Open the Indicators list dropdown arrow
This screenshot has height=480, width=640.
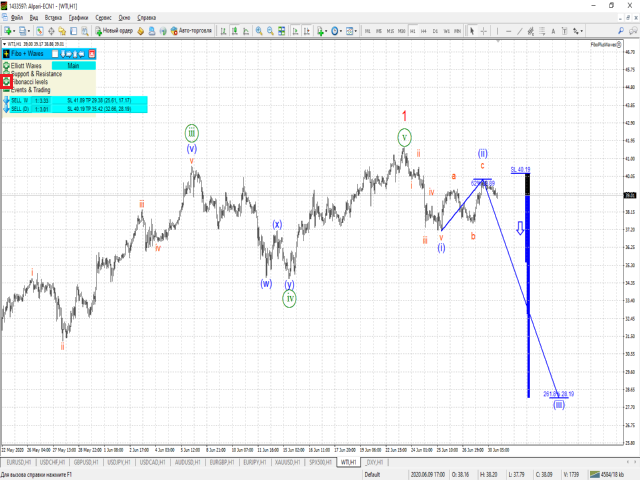(x=326, y=31)
